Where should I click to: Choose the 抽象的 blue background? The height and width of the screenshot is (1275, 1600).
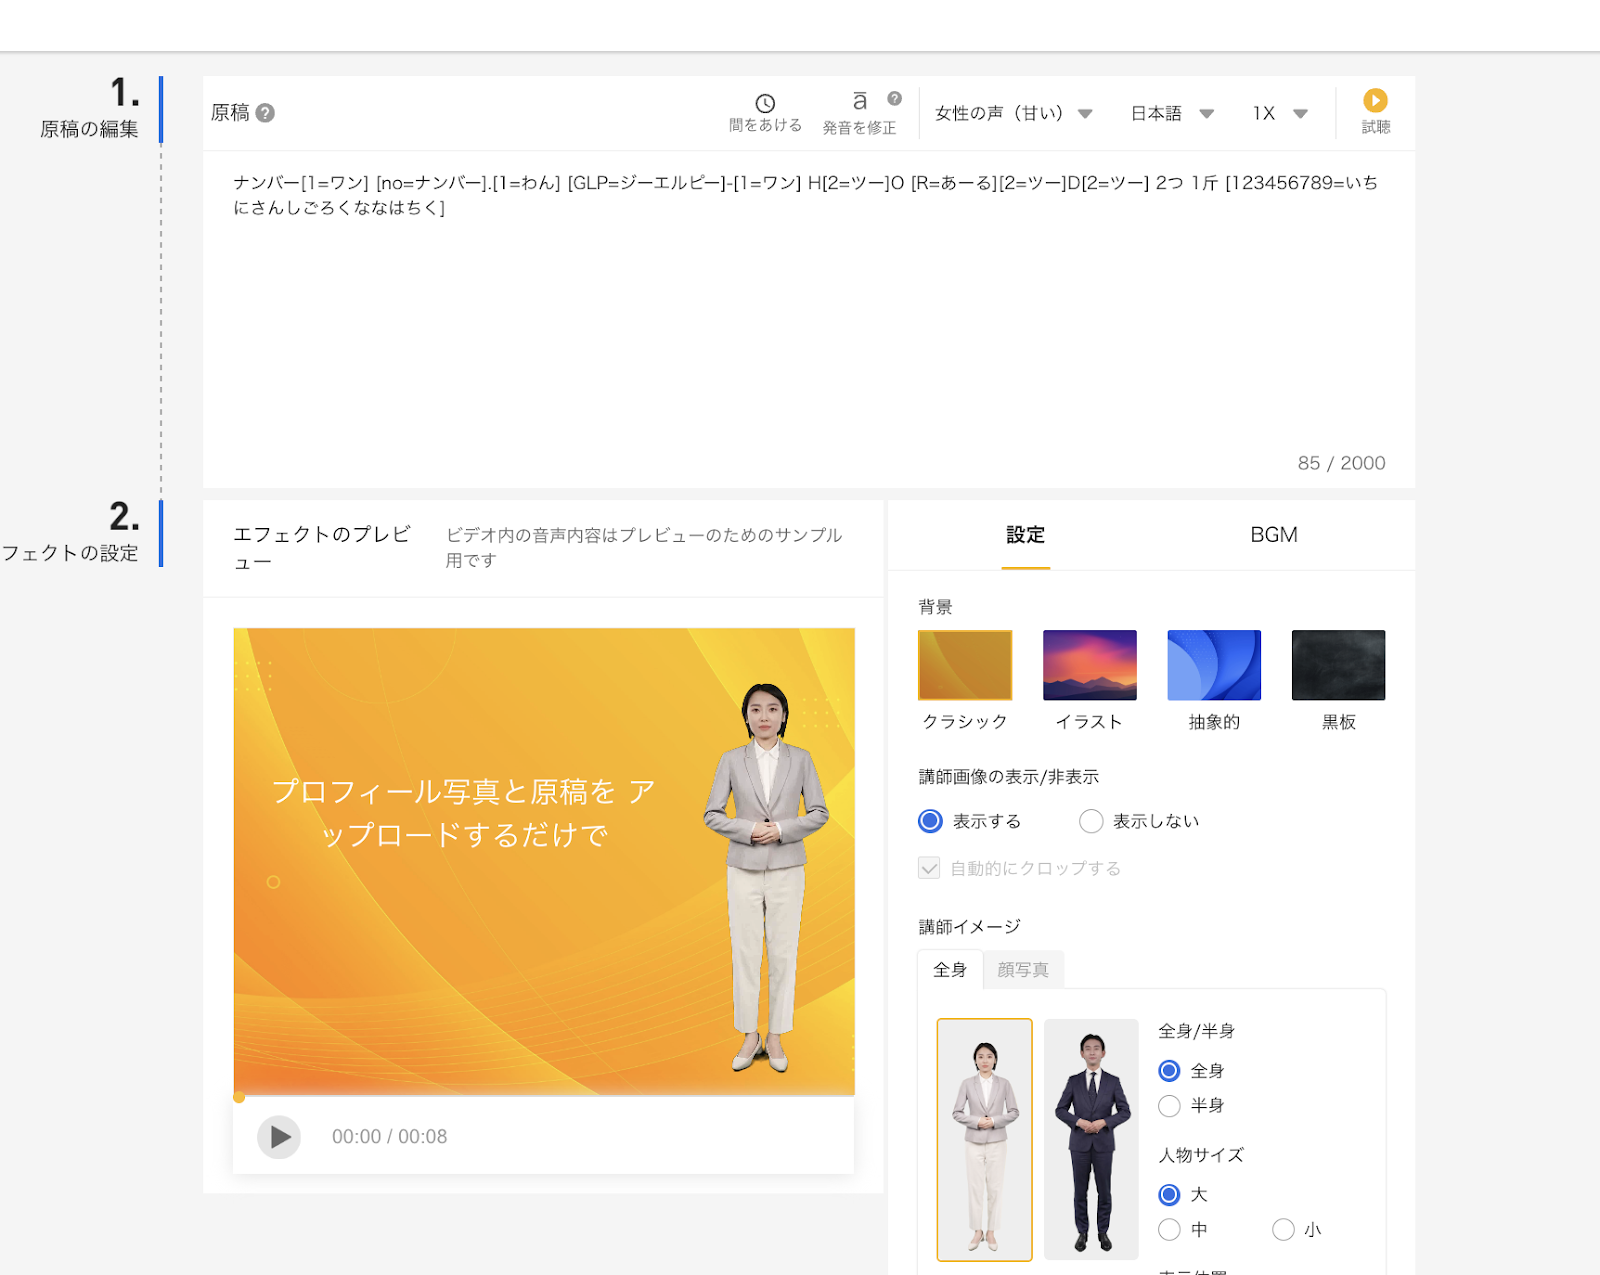point(1214,665)
